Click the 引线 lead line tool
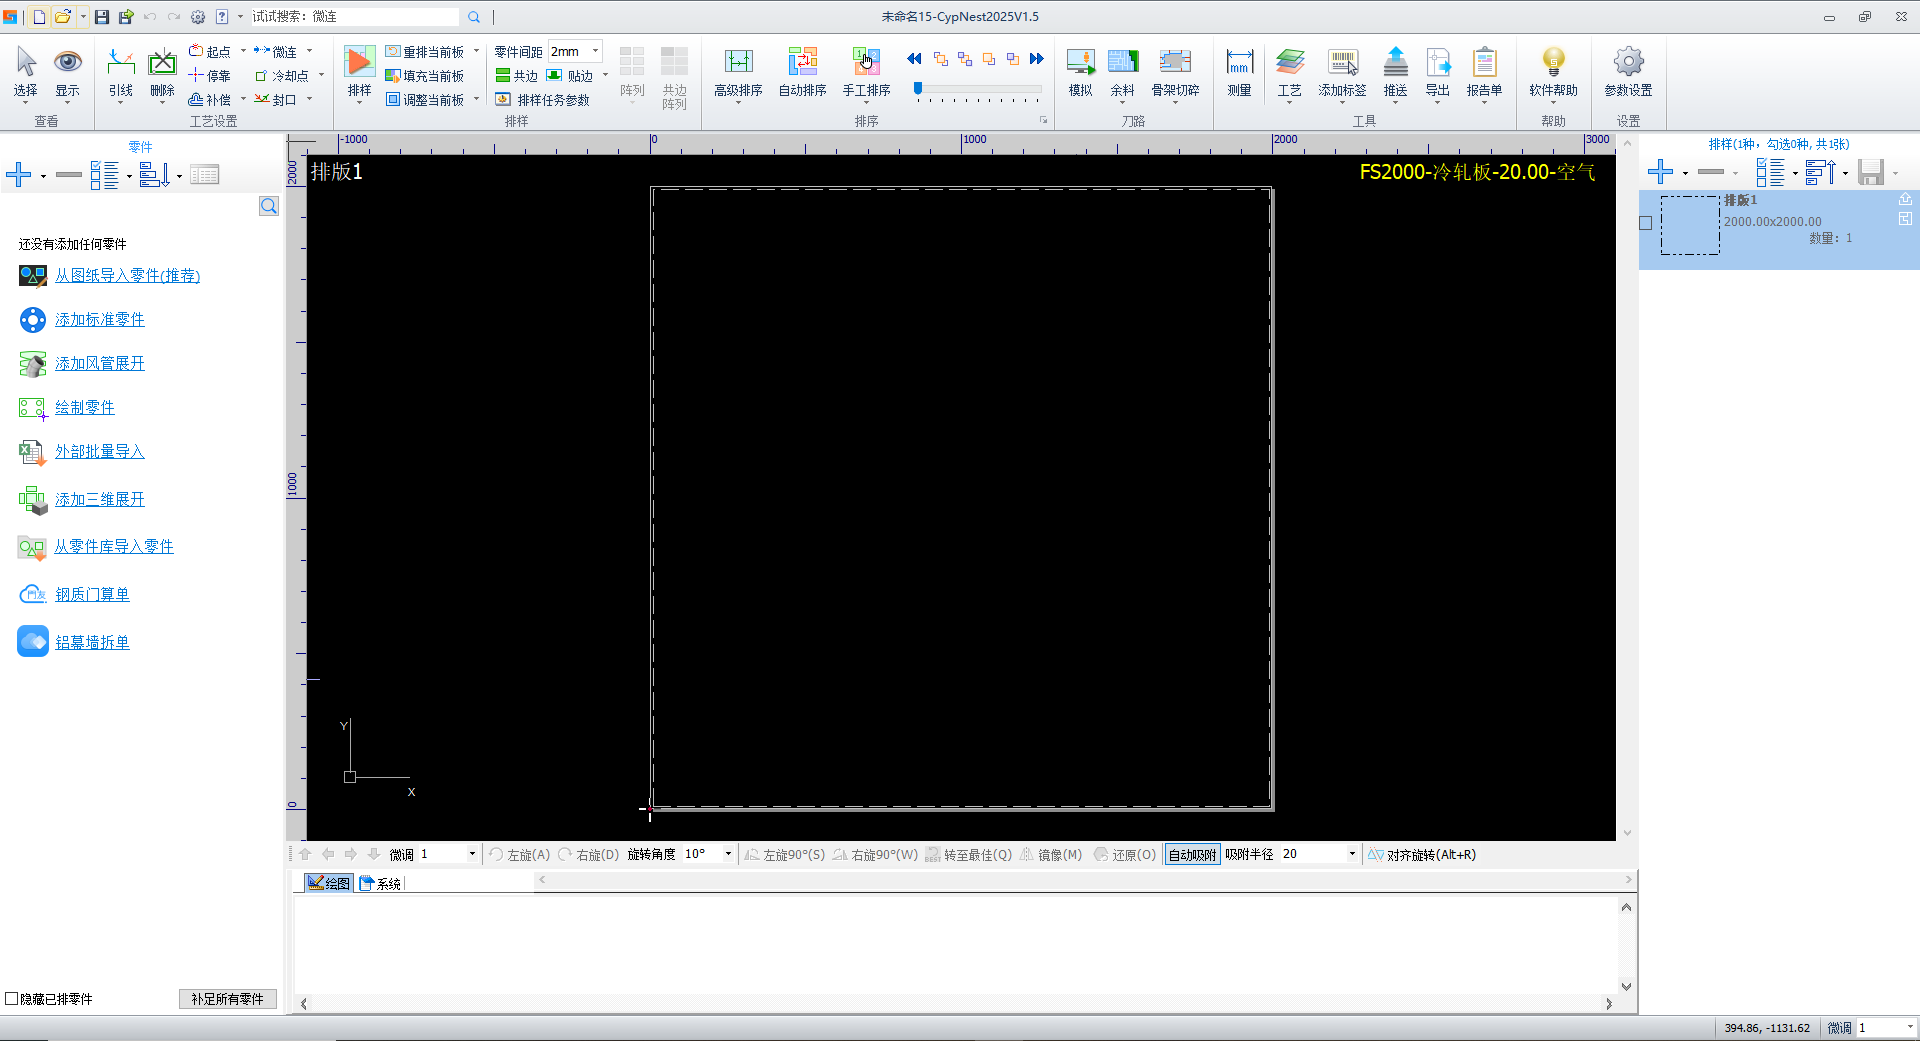The image size is (1920, 1041). [x=121, y=72]
